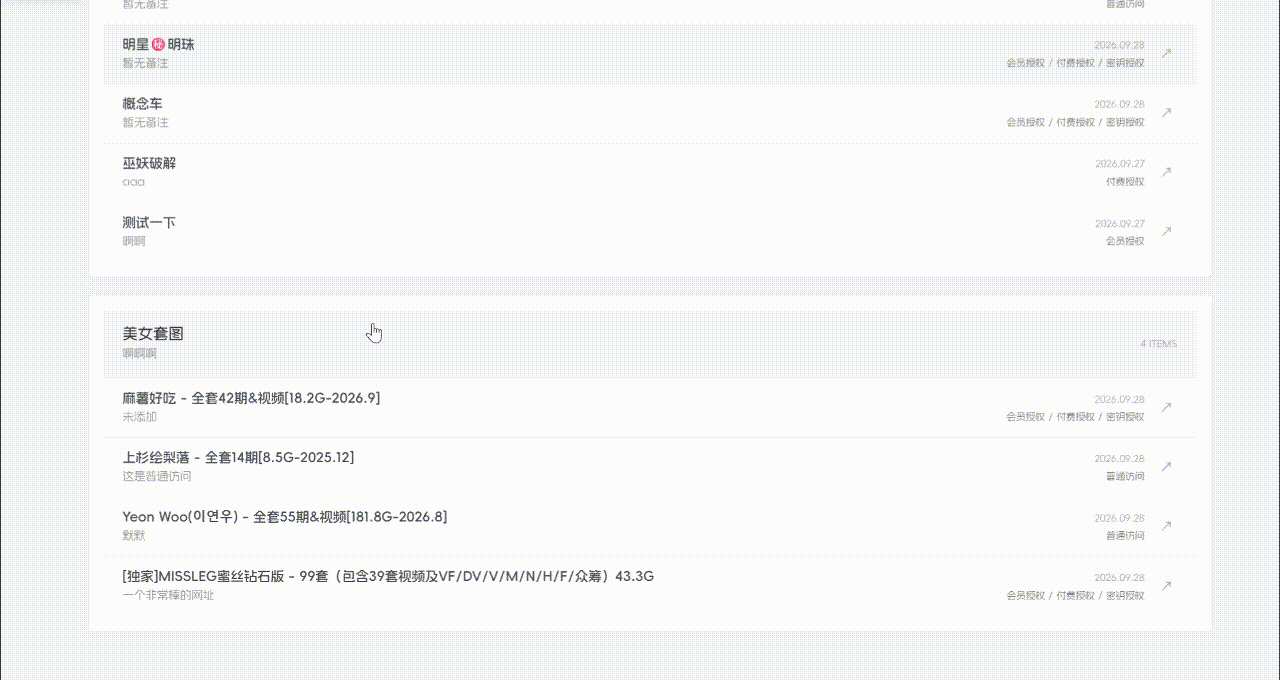The height and width of the screenshot is (680, 1280).
Task: Open the arrow icon for 麻薯好吃 entry
Action: pos(1166,407)
